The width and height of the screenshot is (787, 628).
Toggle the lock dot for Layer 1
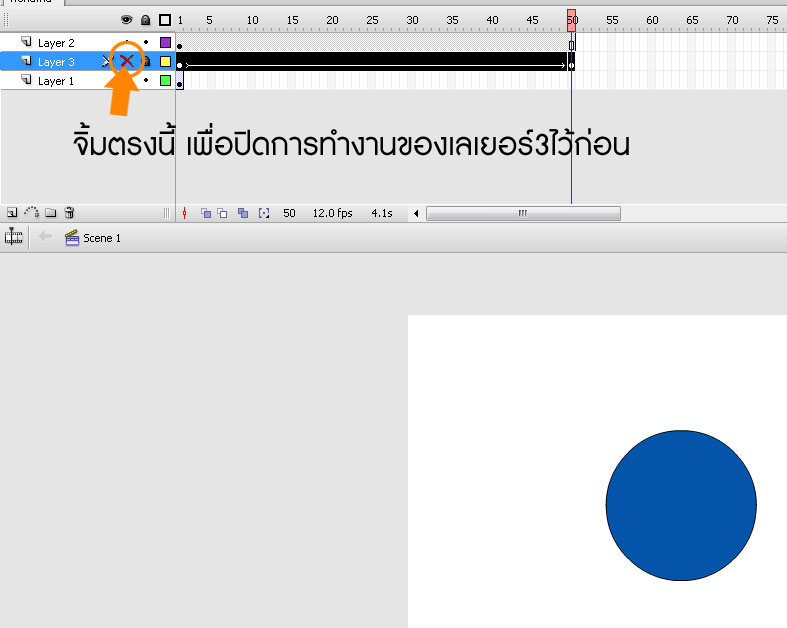(x=146, y=80)
